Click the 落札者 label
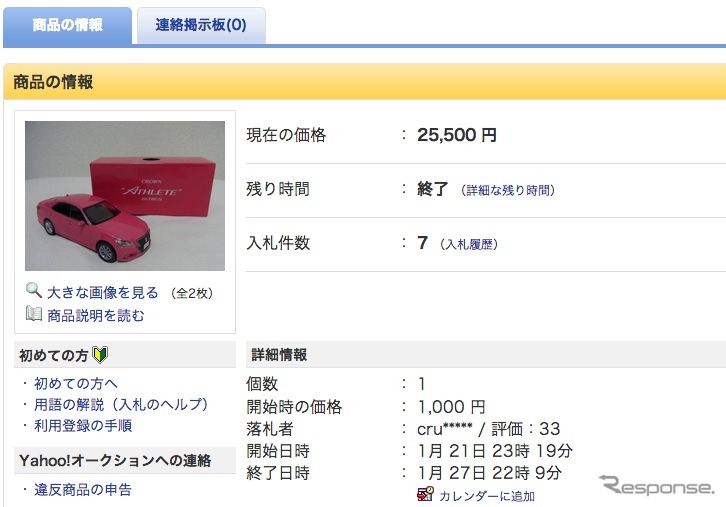Viewport: 726px width, 507px height. [x=269, y=429]
